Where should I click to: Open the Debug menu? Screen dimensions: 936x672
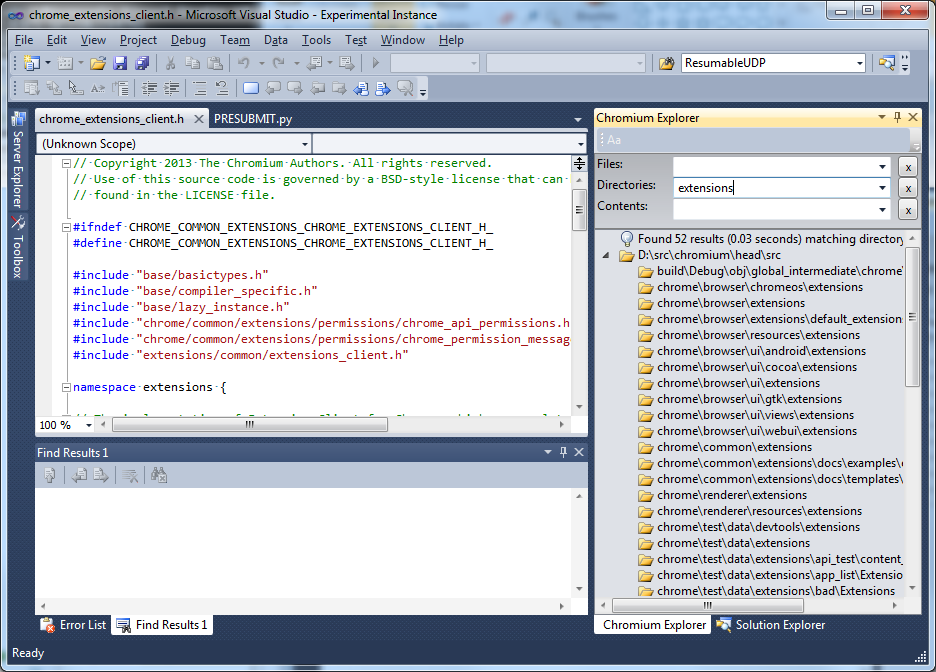click(188, 40)
